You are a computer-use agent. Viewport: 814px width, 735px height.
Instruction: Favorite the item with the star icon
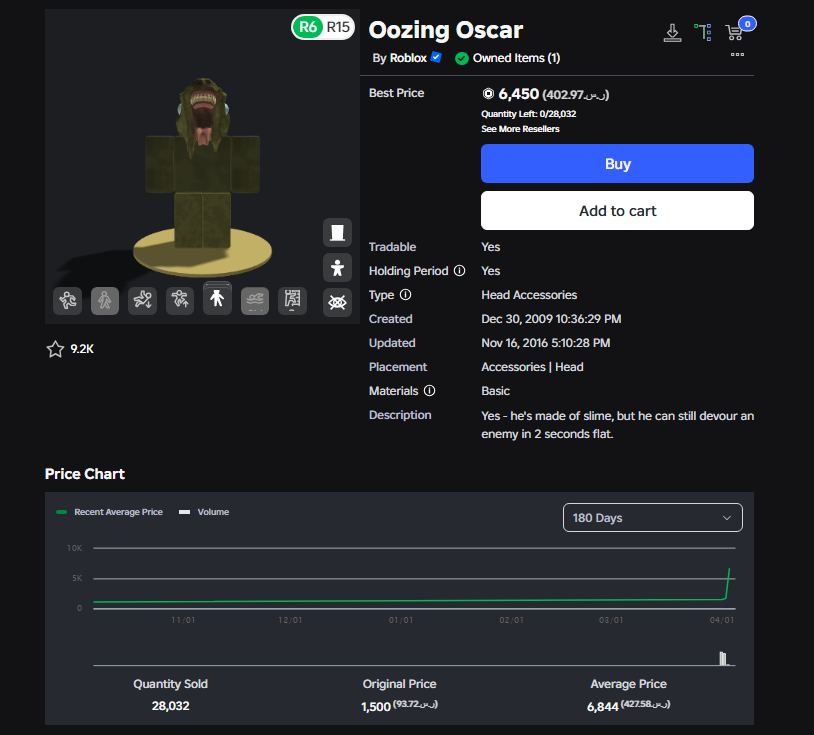(x=56, y=349)
